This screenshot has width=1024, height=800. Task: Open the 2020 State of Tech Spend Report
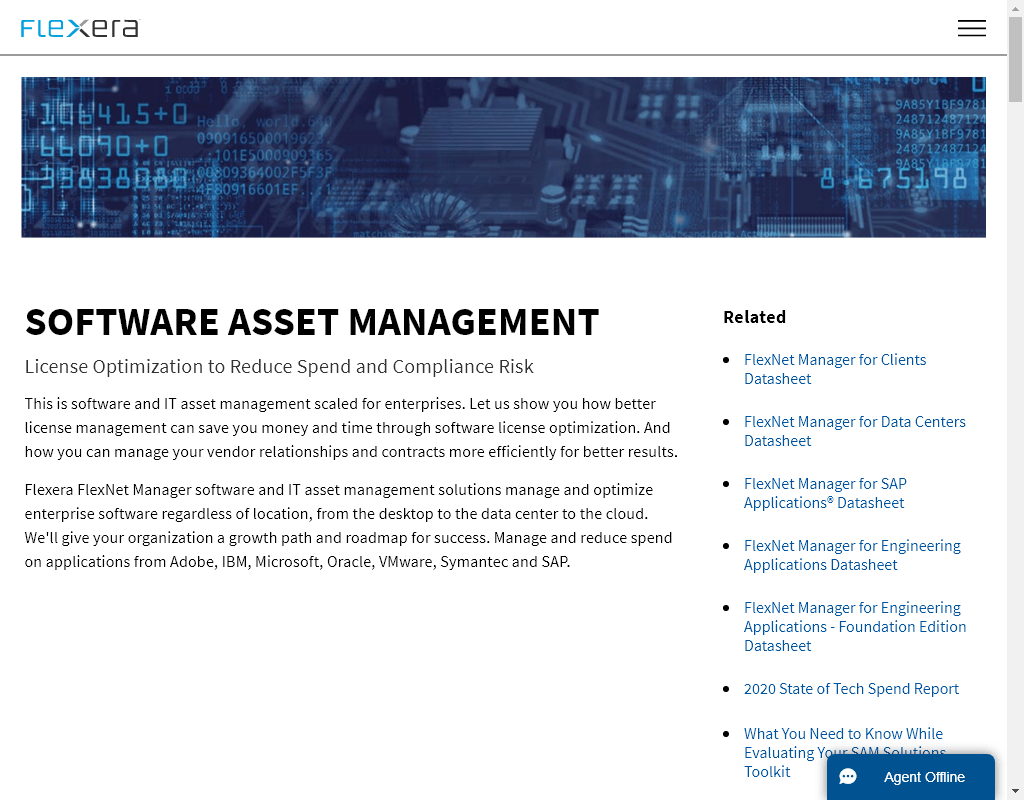pos(851,689)
